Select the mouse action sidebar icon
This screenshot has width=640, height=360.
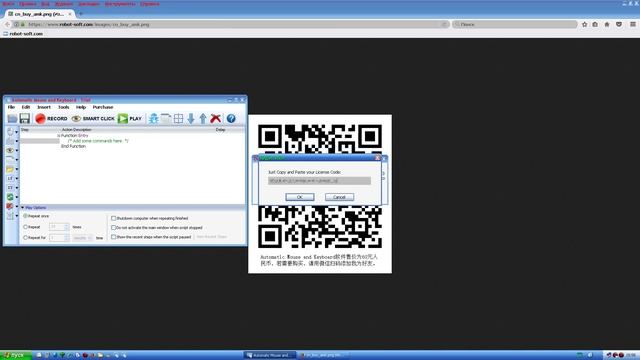[x=10, y=131]
